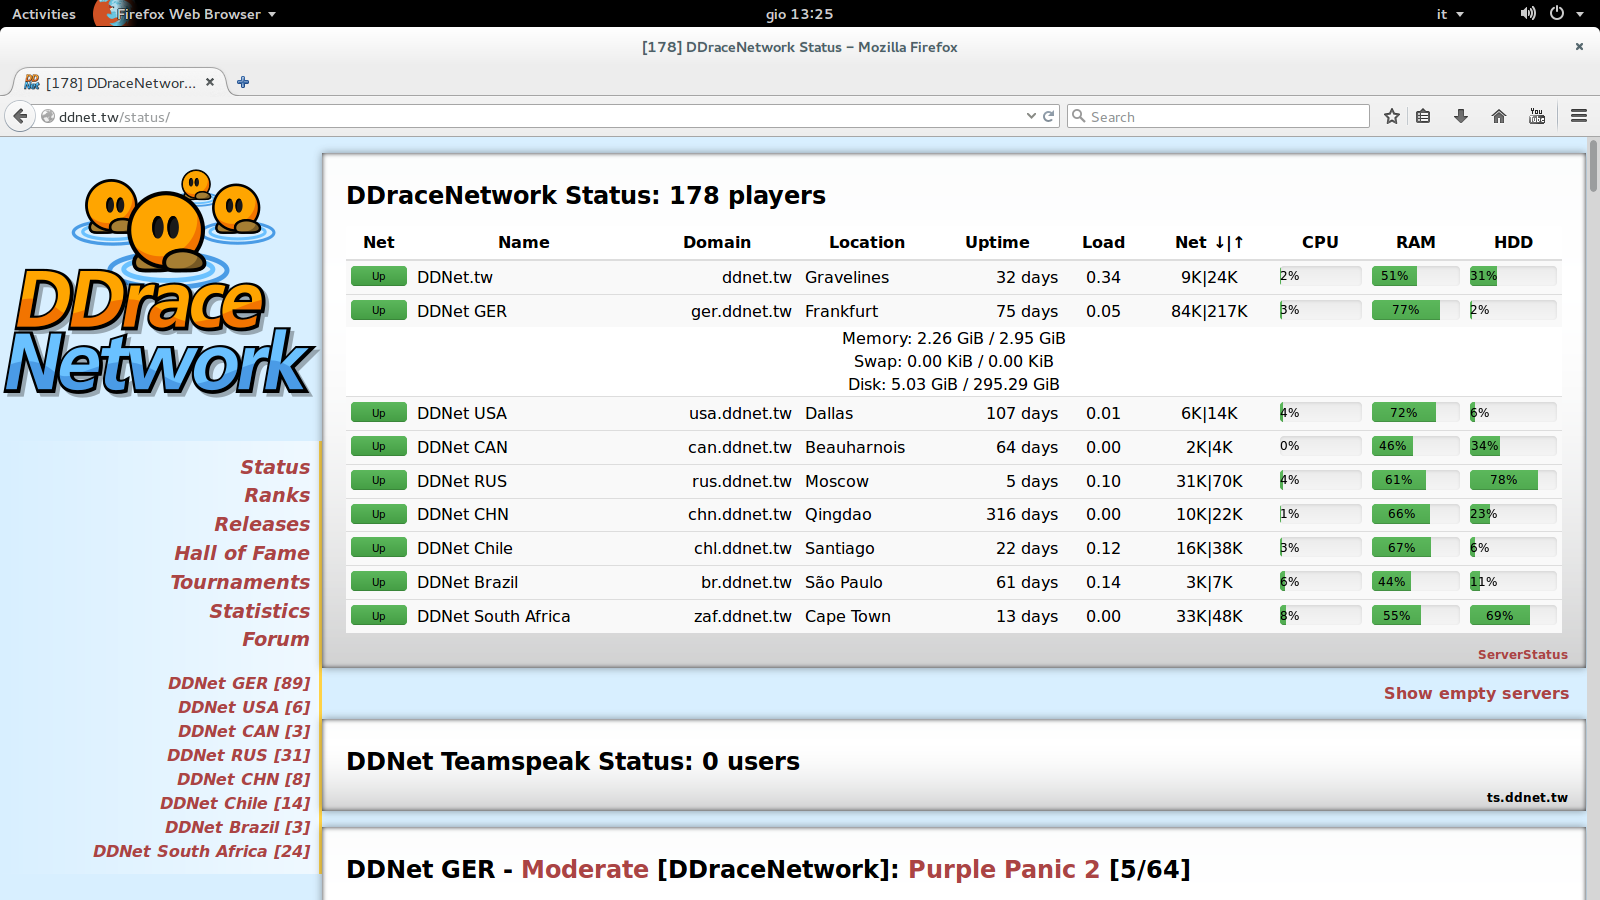The image size is (1600, 900).
Task: Open the Firefox hamburger menu
Action: coord(1579,116)
